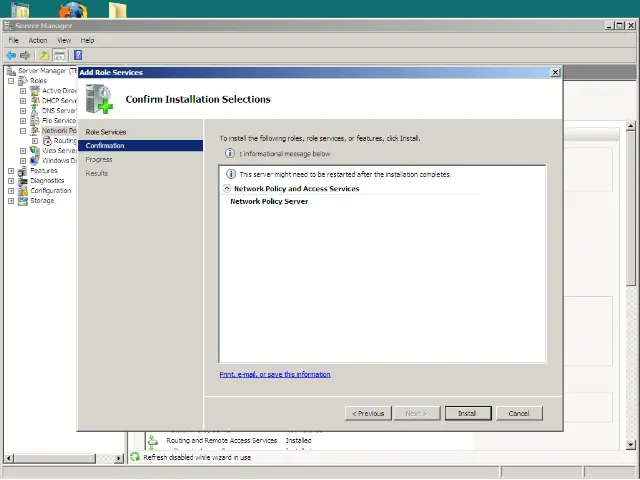
Task: Click the Forward arrow toolbar icon
Action: [25, 55]
